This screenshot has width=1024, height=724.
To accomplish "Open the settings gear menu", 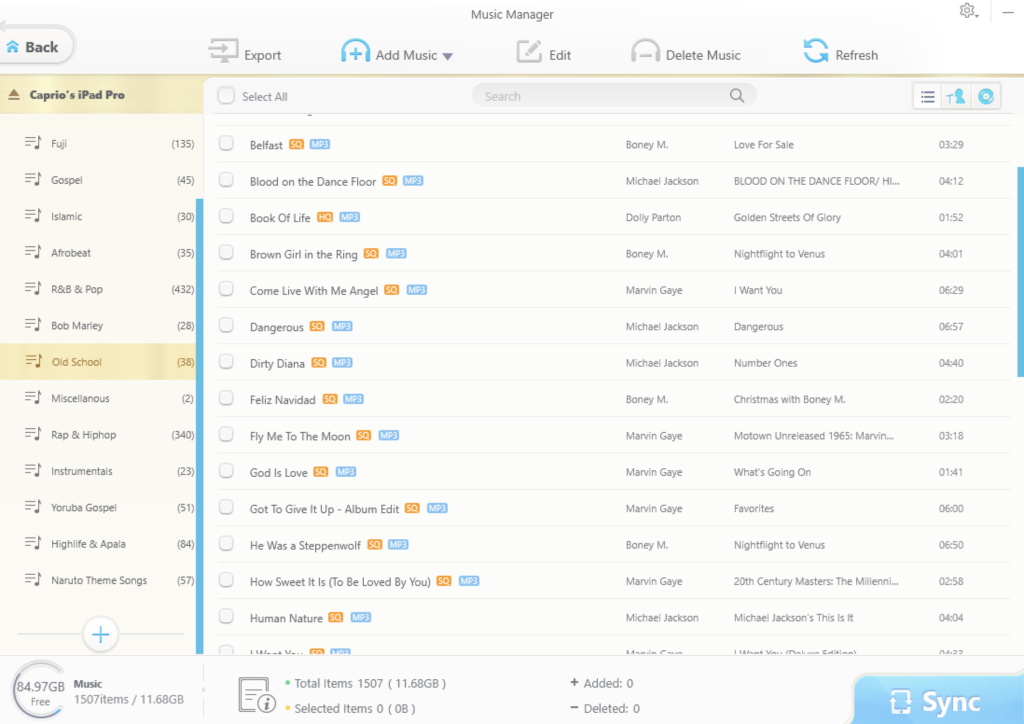I will tap(968, 11).
